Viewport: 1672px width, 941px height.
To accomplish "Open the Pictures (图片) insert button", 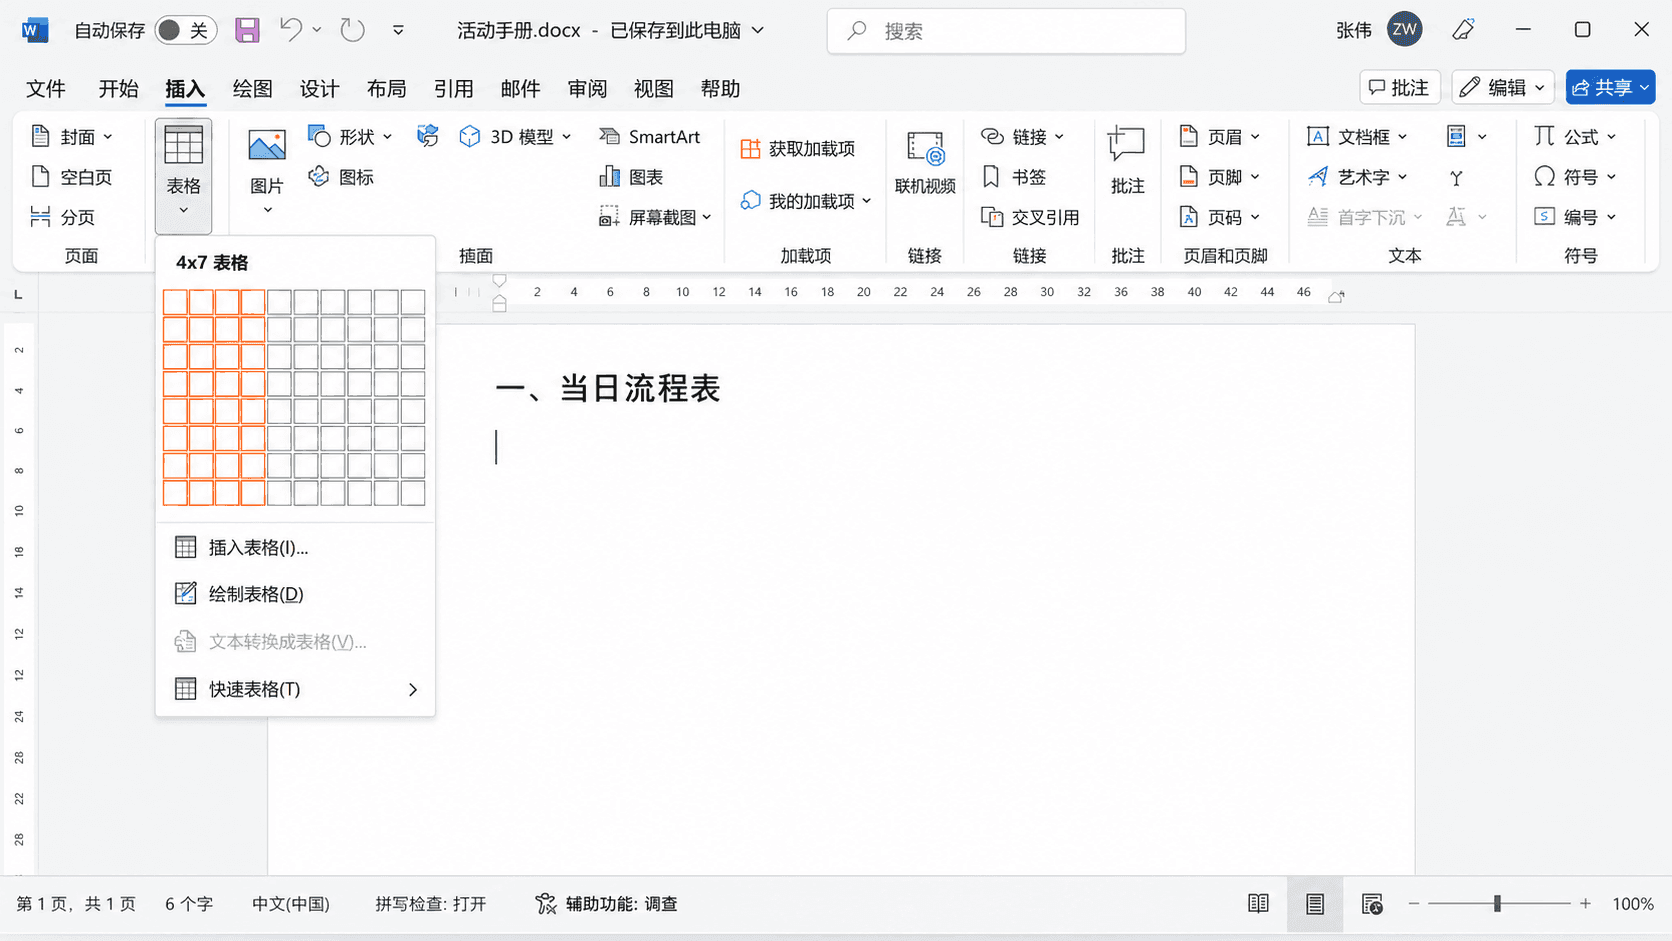I will click(x=267, y=172).
